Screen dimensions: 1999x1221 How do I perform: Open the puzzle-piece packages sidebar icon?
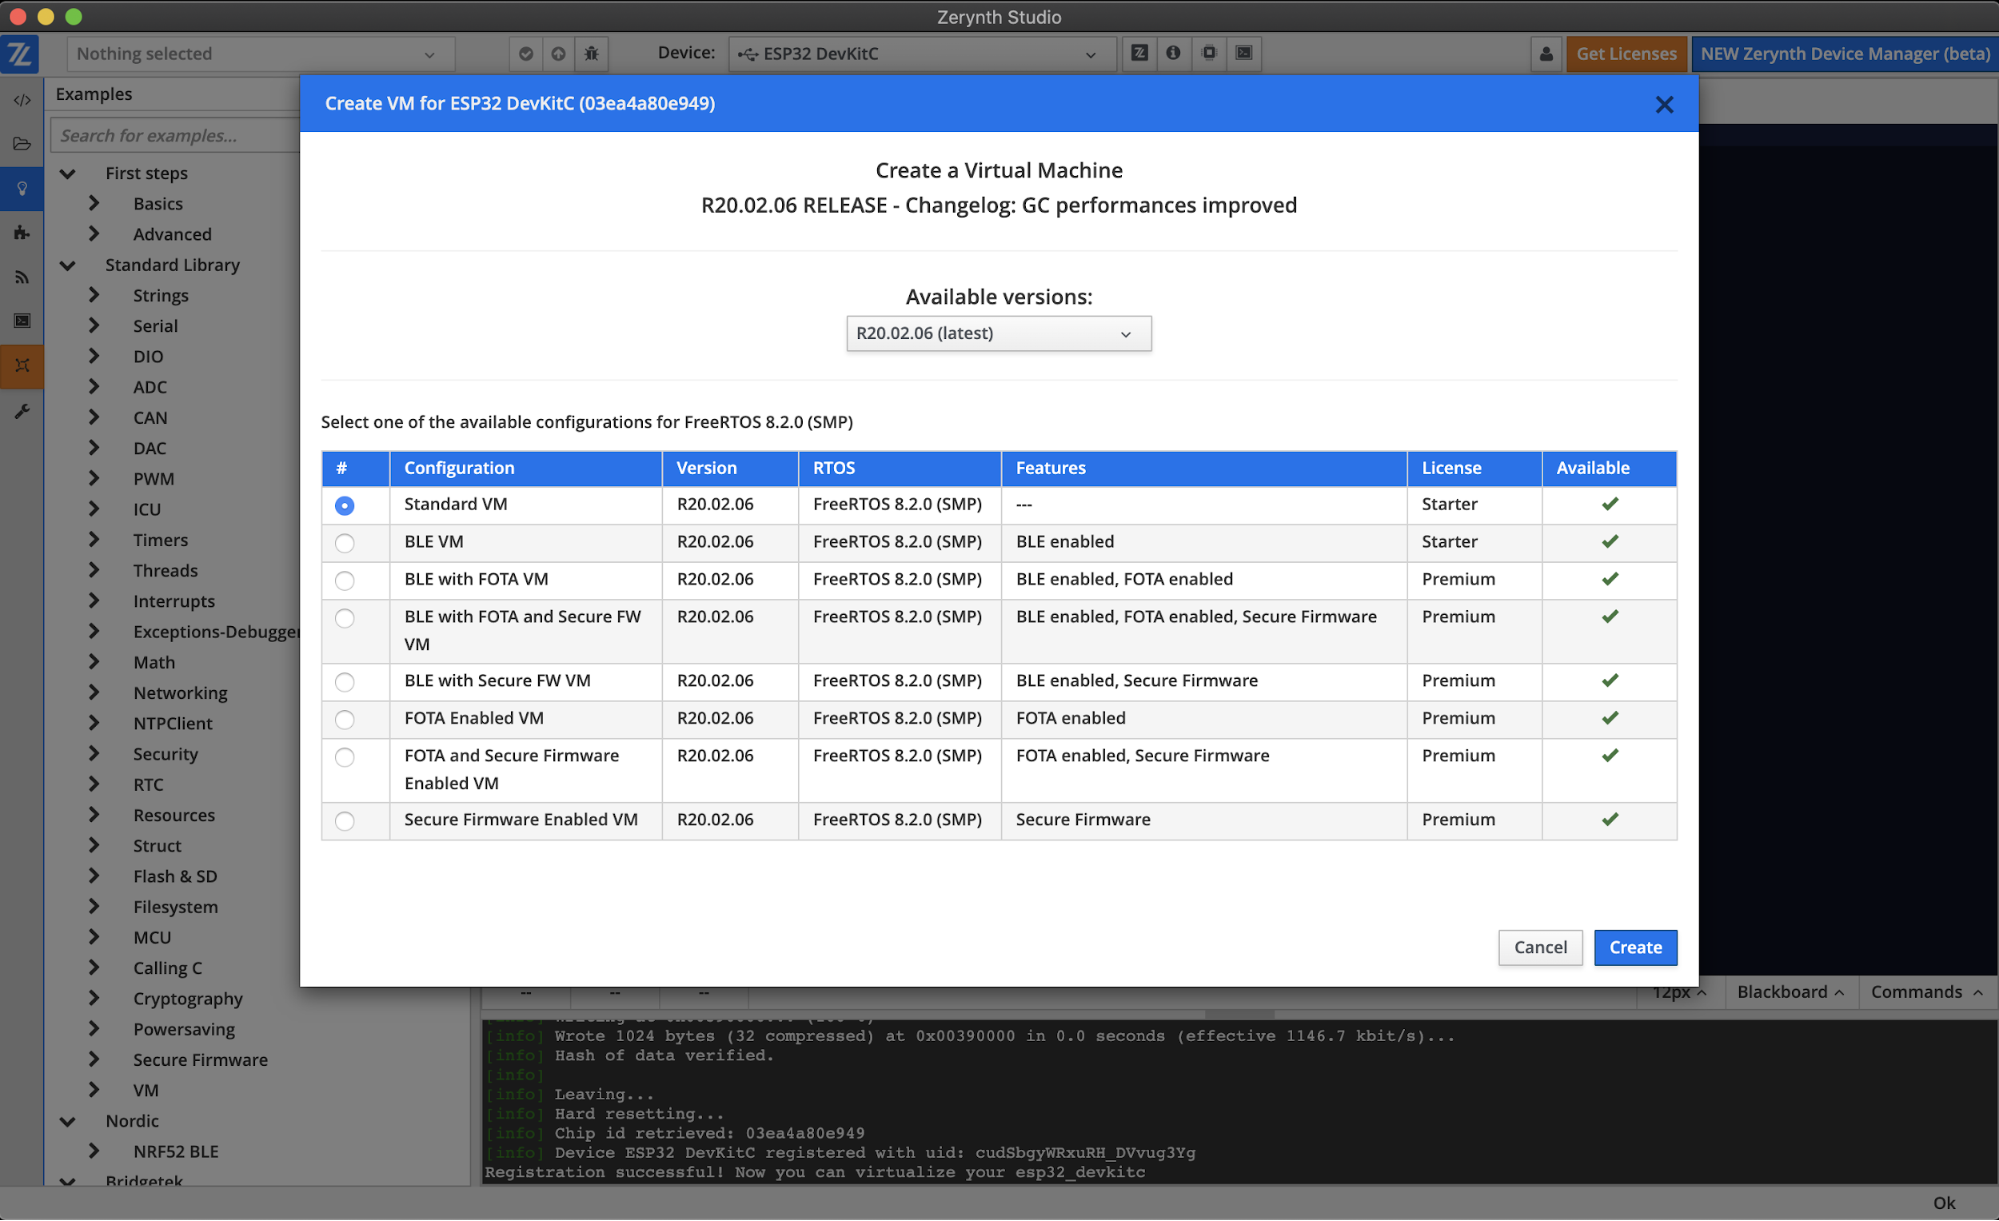(x=21, y=233)
